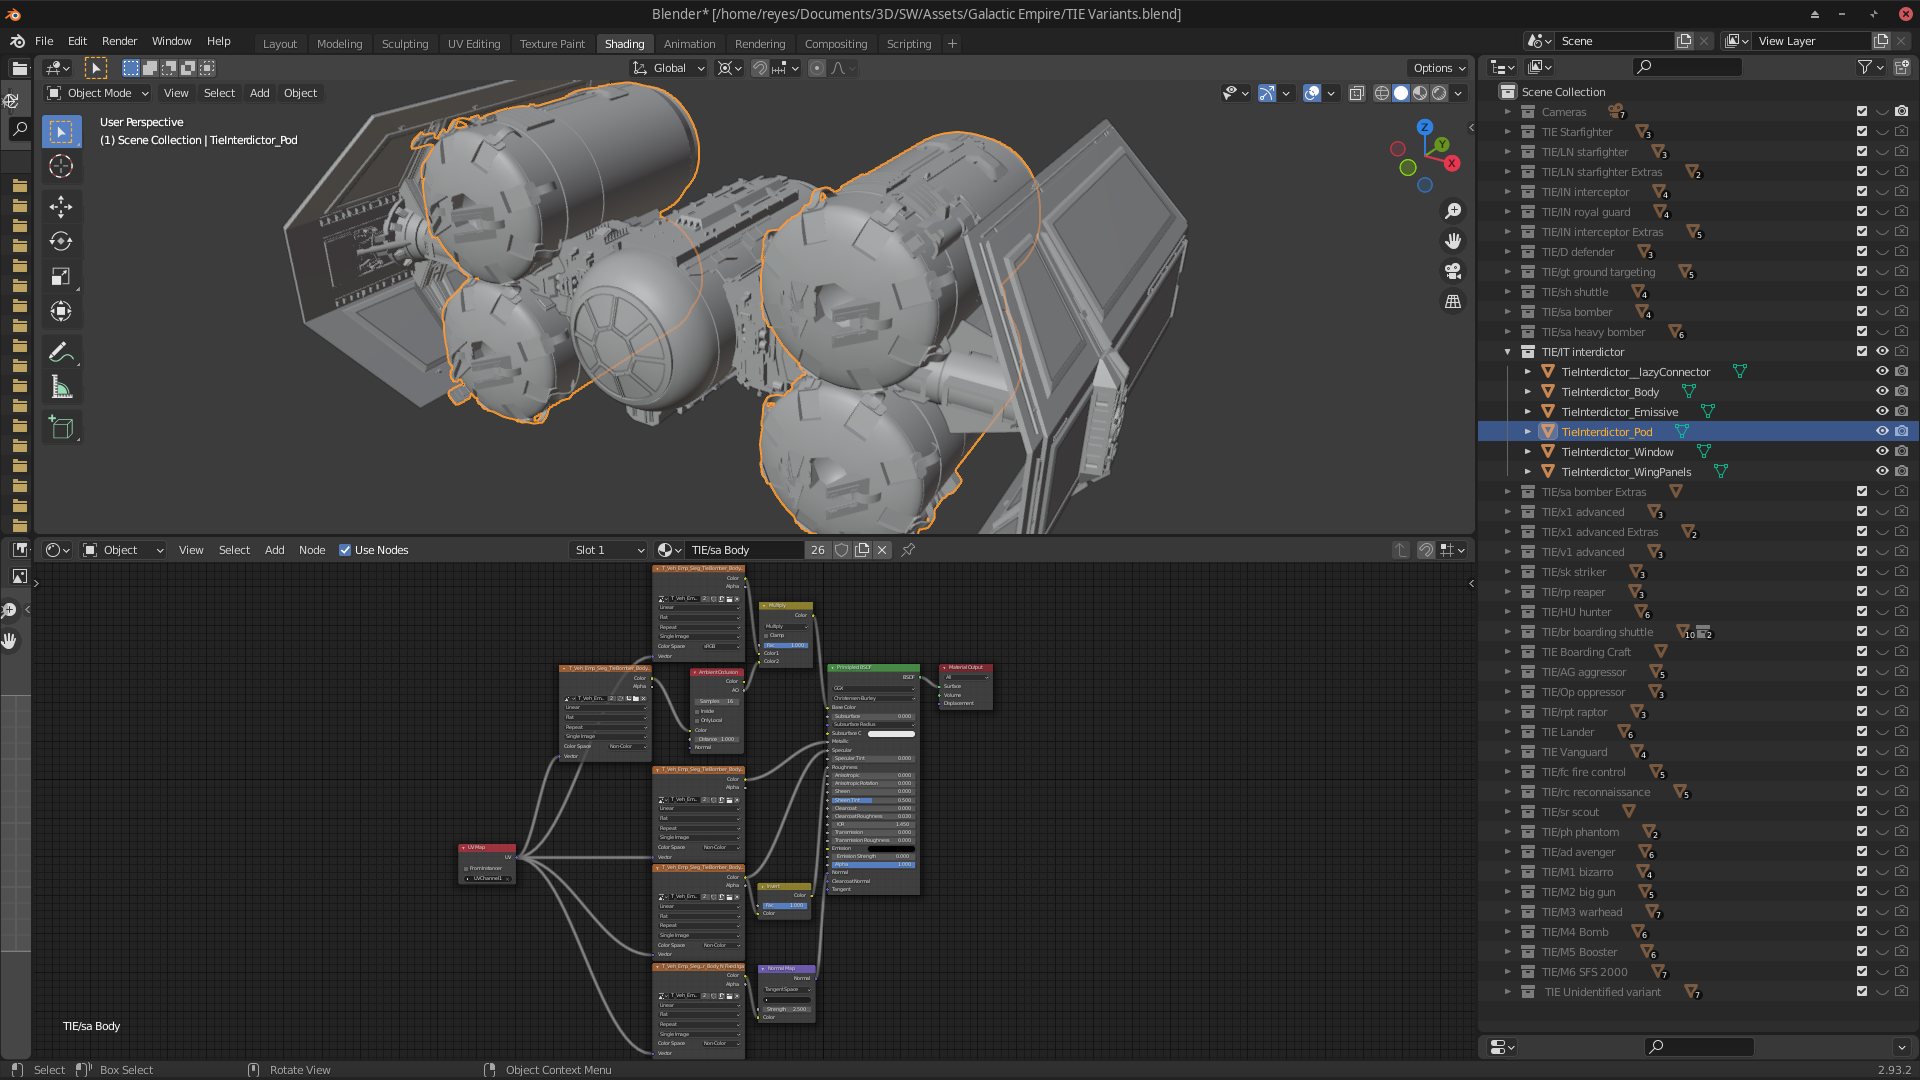Image resolution: width=1920 pixels, height=1080 pixels.
Task: Activate the Transform tool
Action: click(x=61, y=311)
